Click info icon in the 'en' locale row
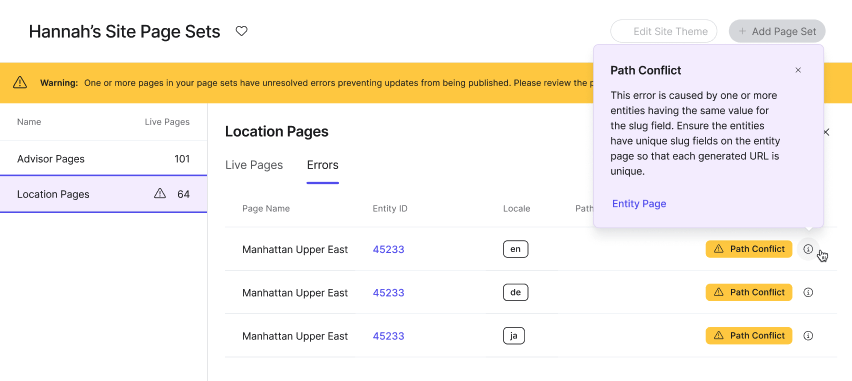852x381 pixels. (808, 249)
